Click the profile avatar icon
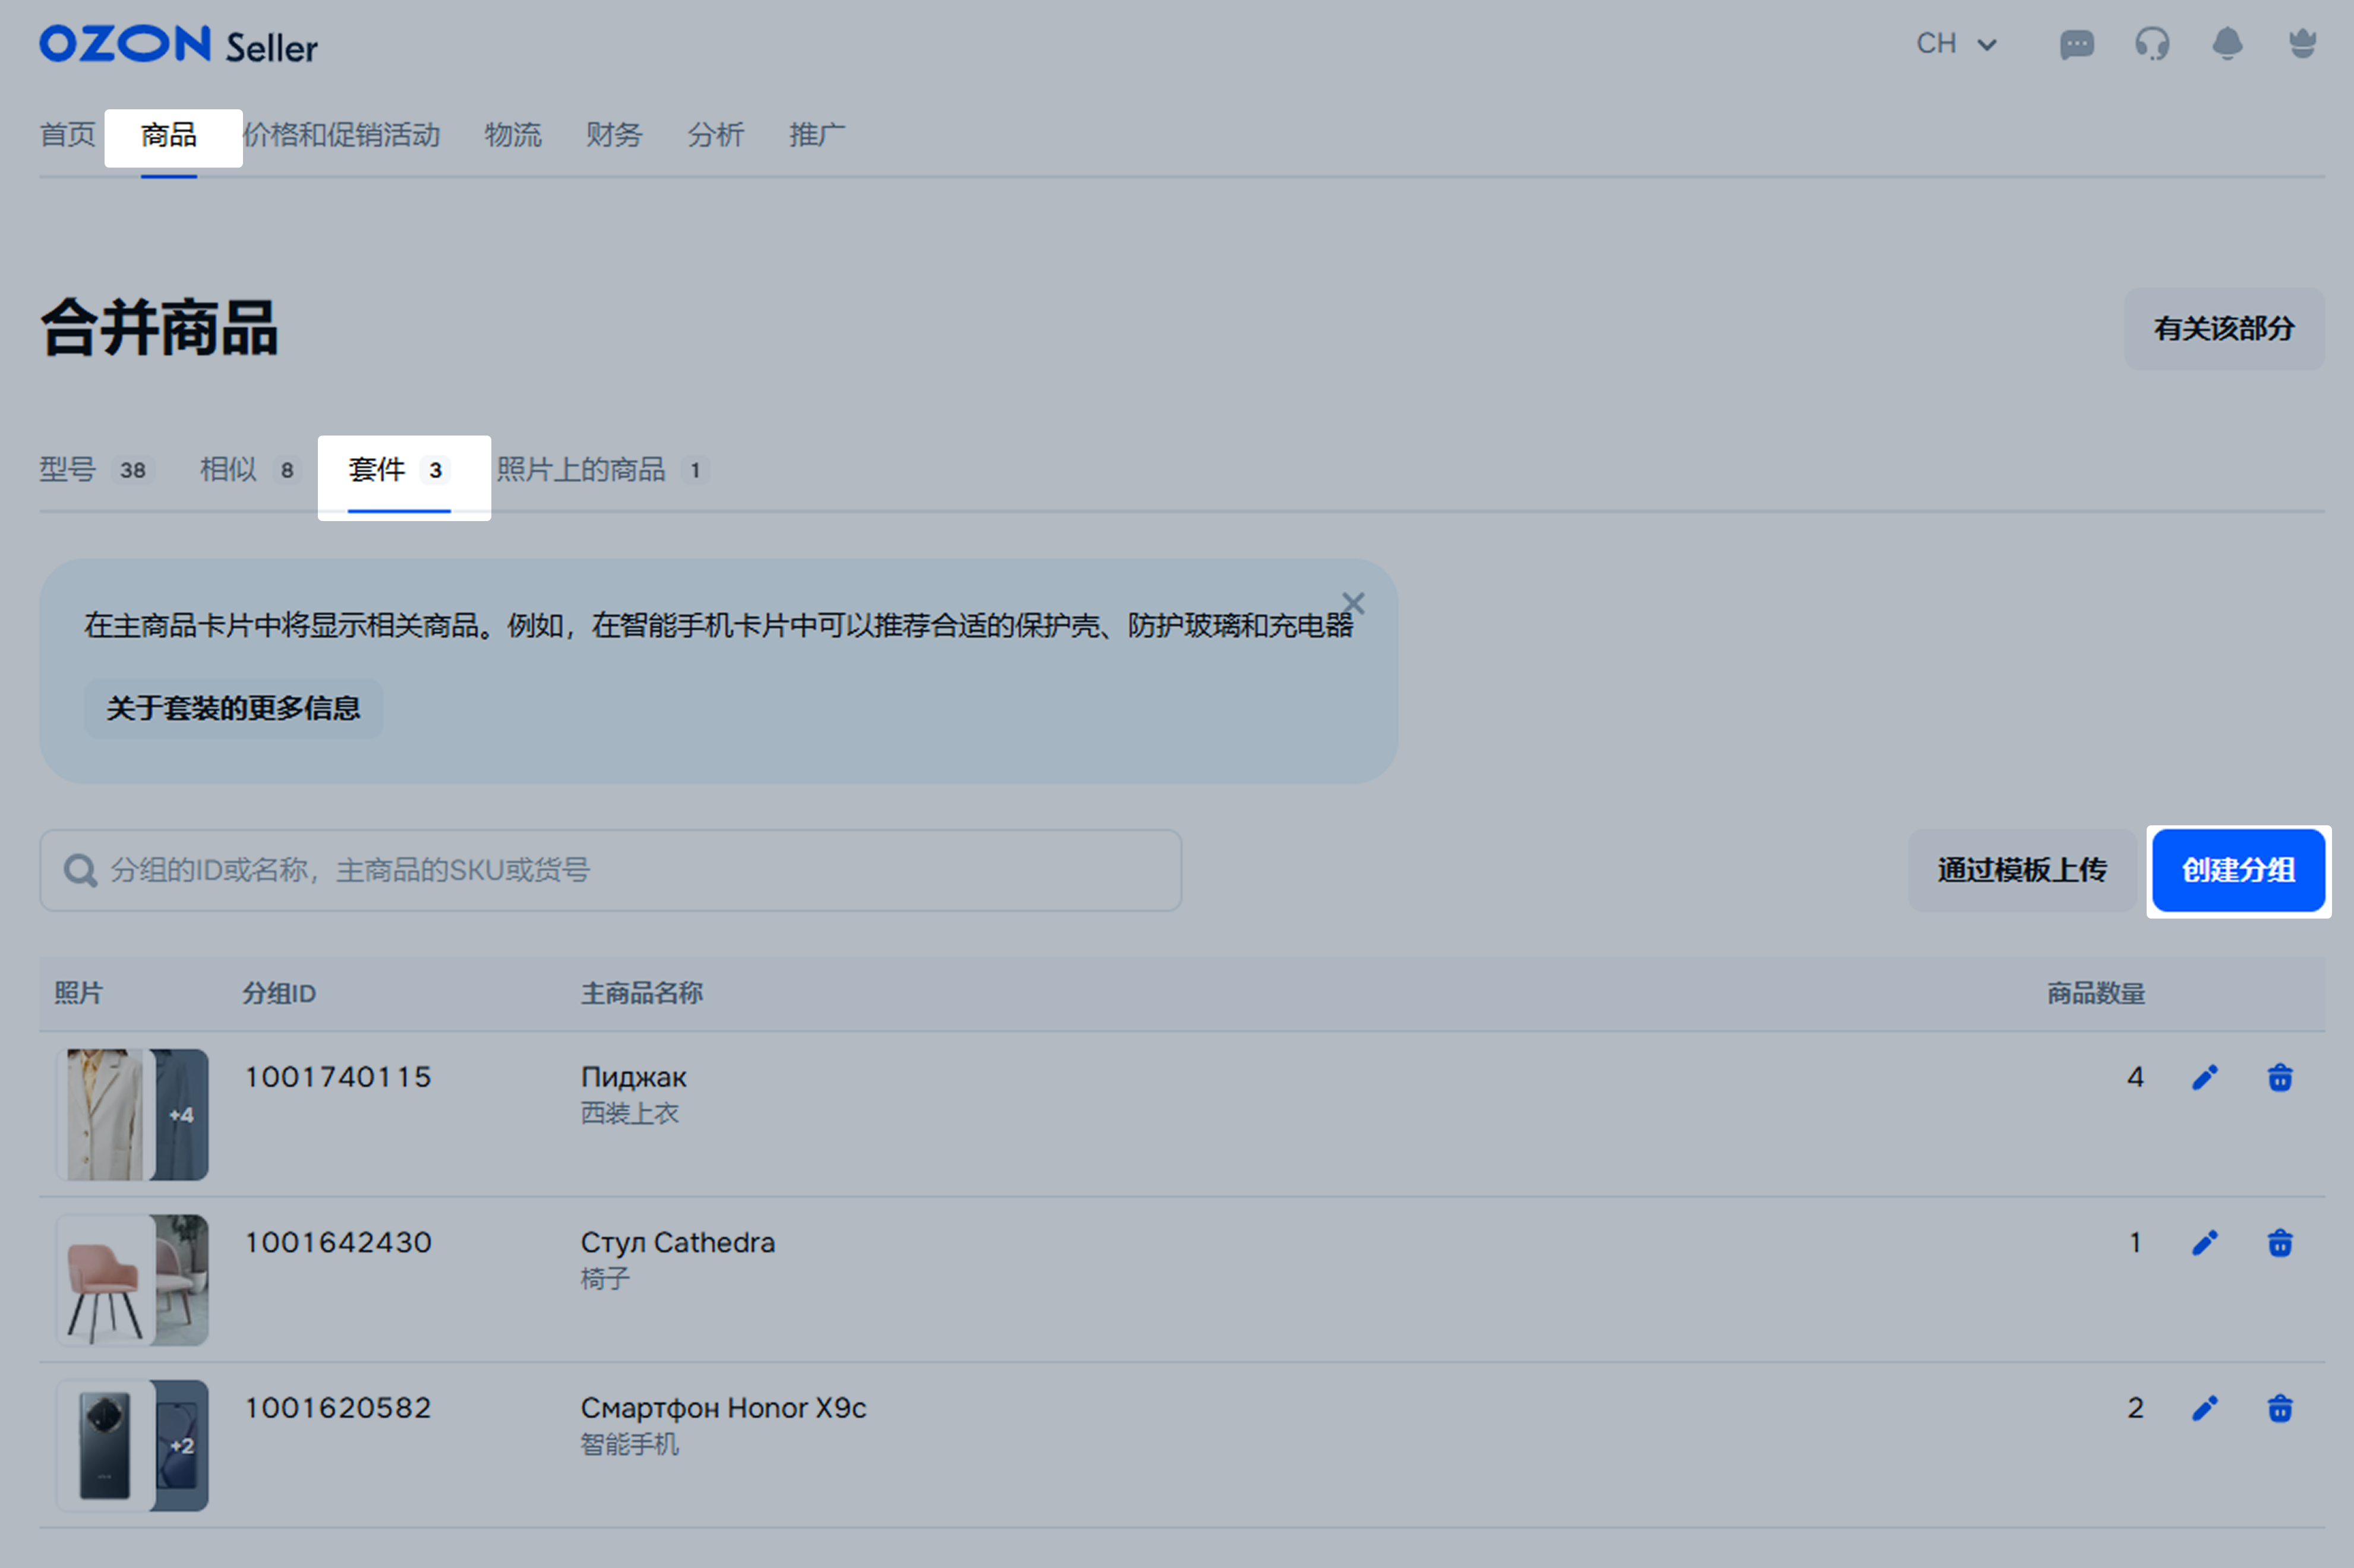This screenshot has height=1568, width=2354. (2302, 44)
